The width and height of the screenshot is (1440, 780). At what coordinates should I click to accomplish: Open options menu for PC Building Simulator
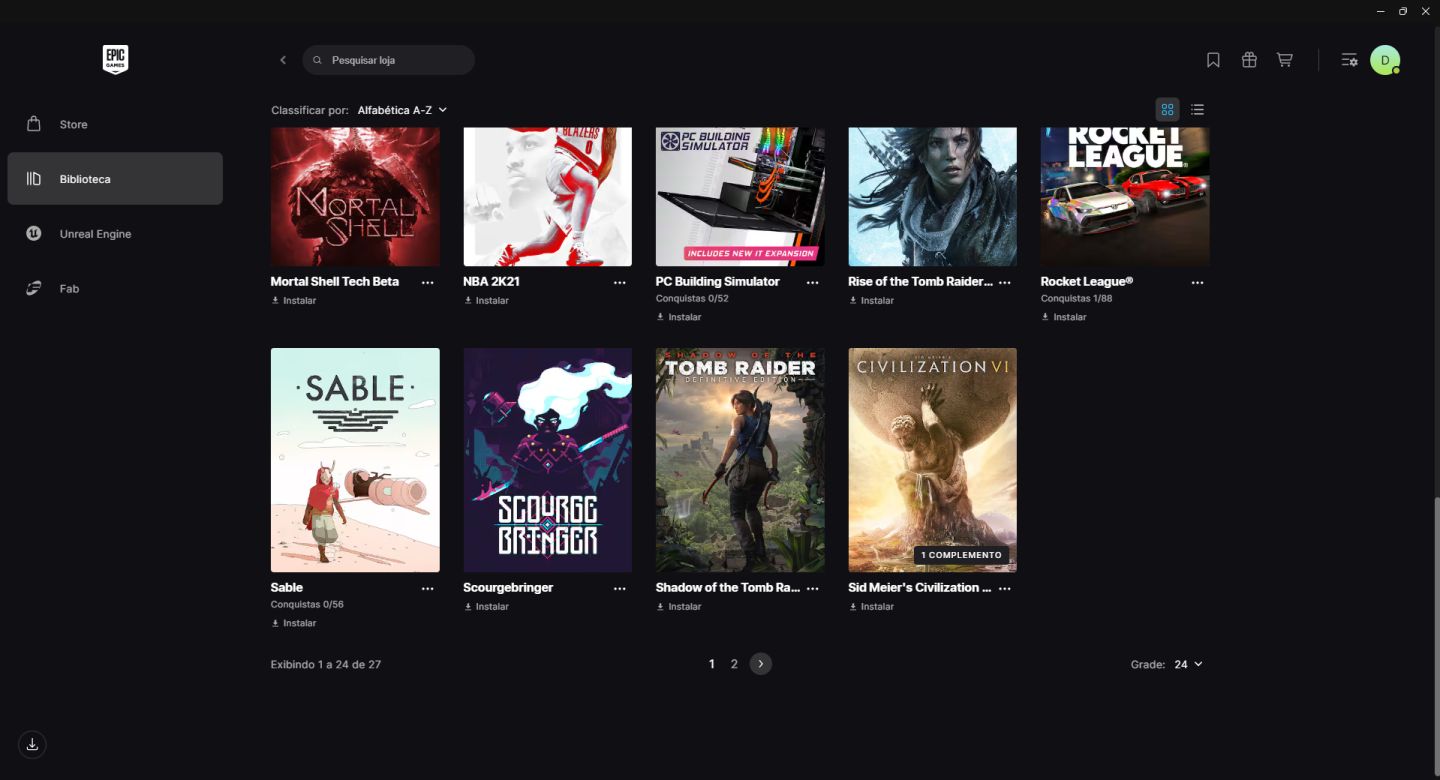pos(813,283)
